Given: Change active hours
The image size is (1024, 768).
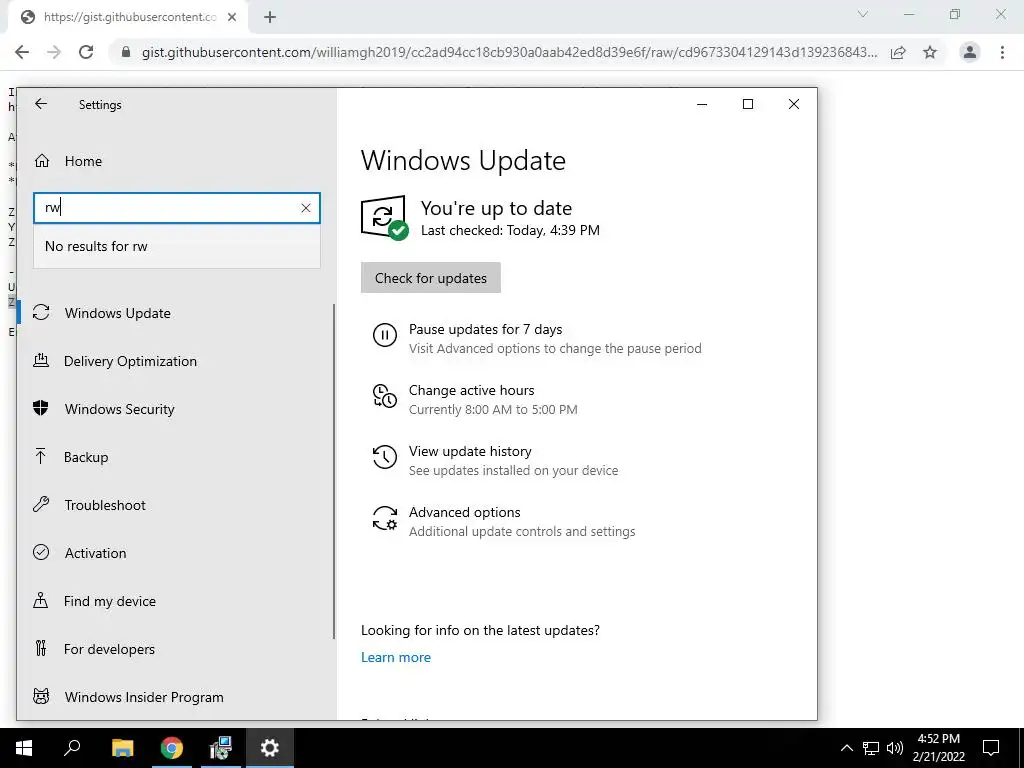Looking at the screenshot, I should tap(472, 390).
